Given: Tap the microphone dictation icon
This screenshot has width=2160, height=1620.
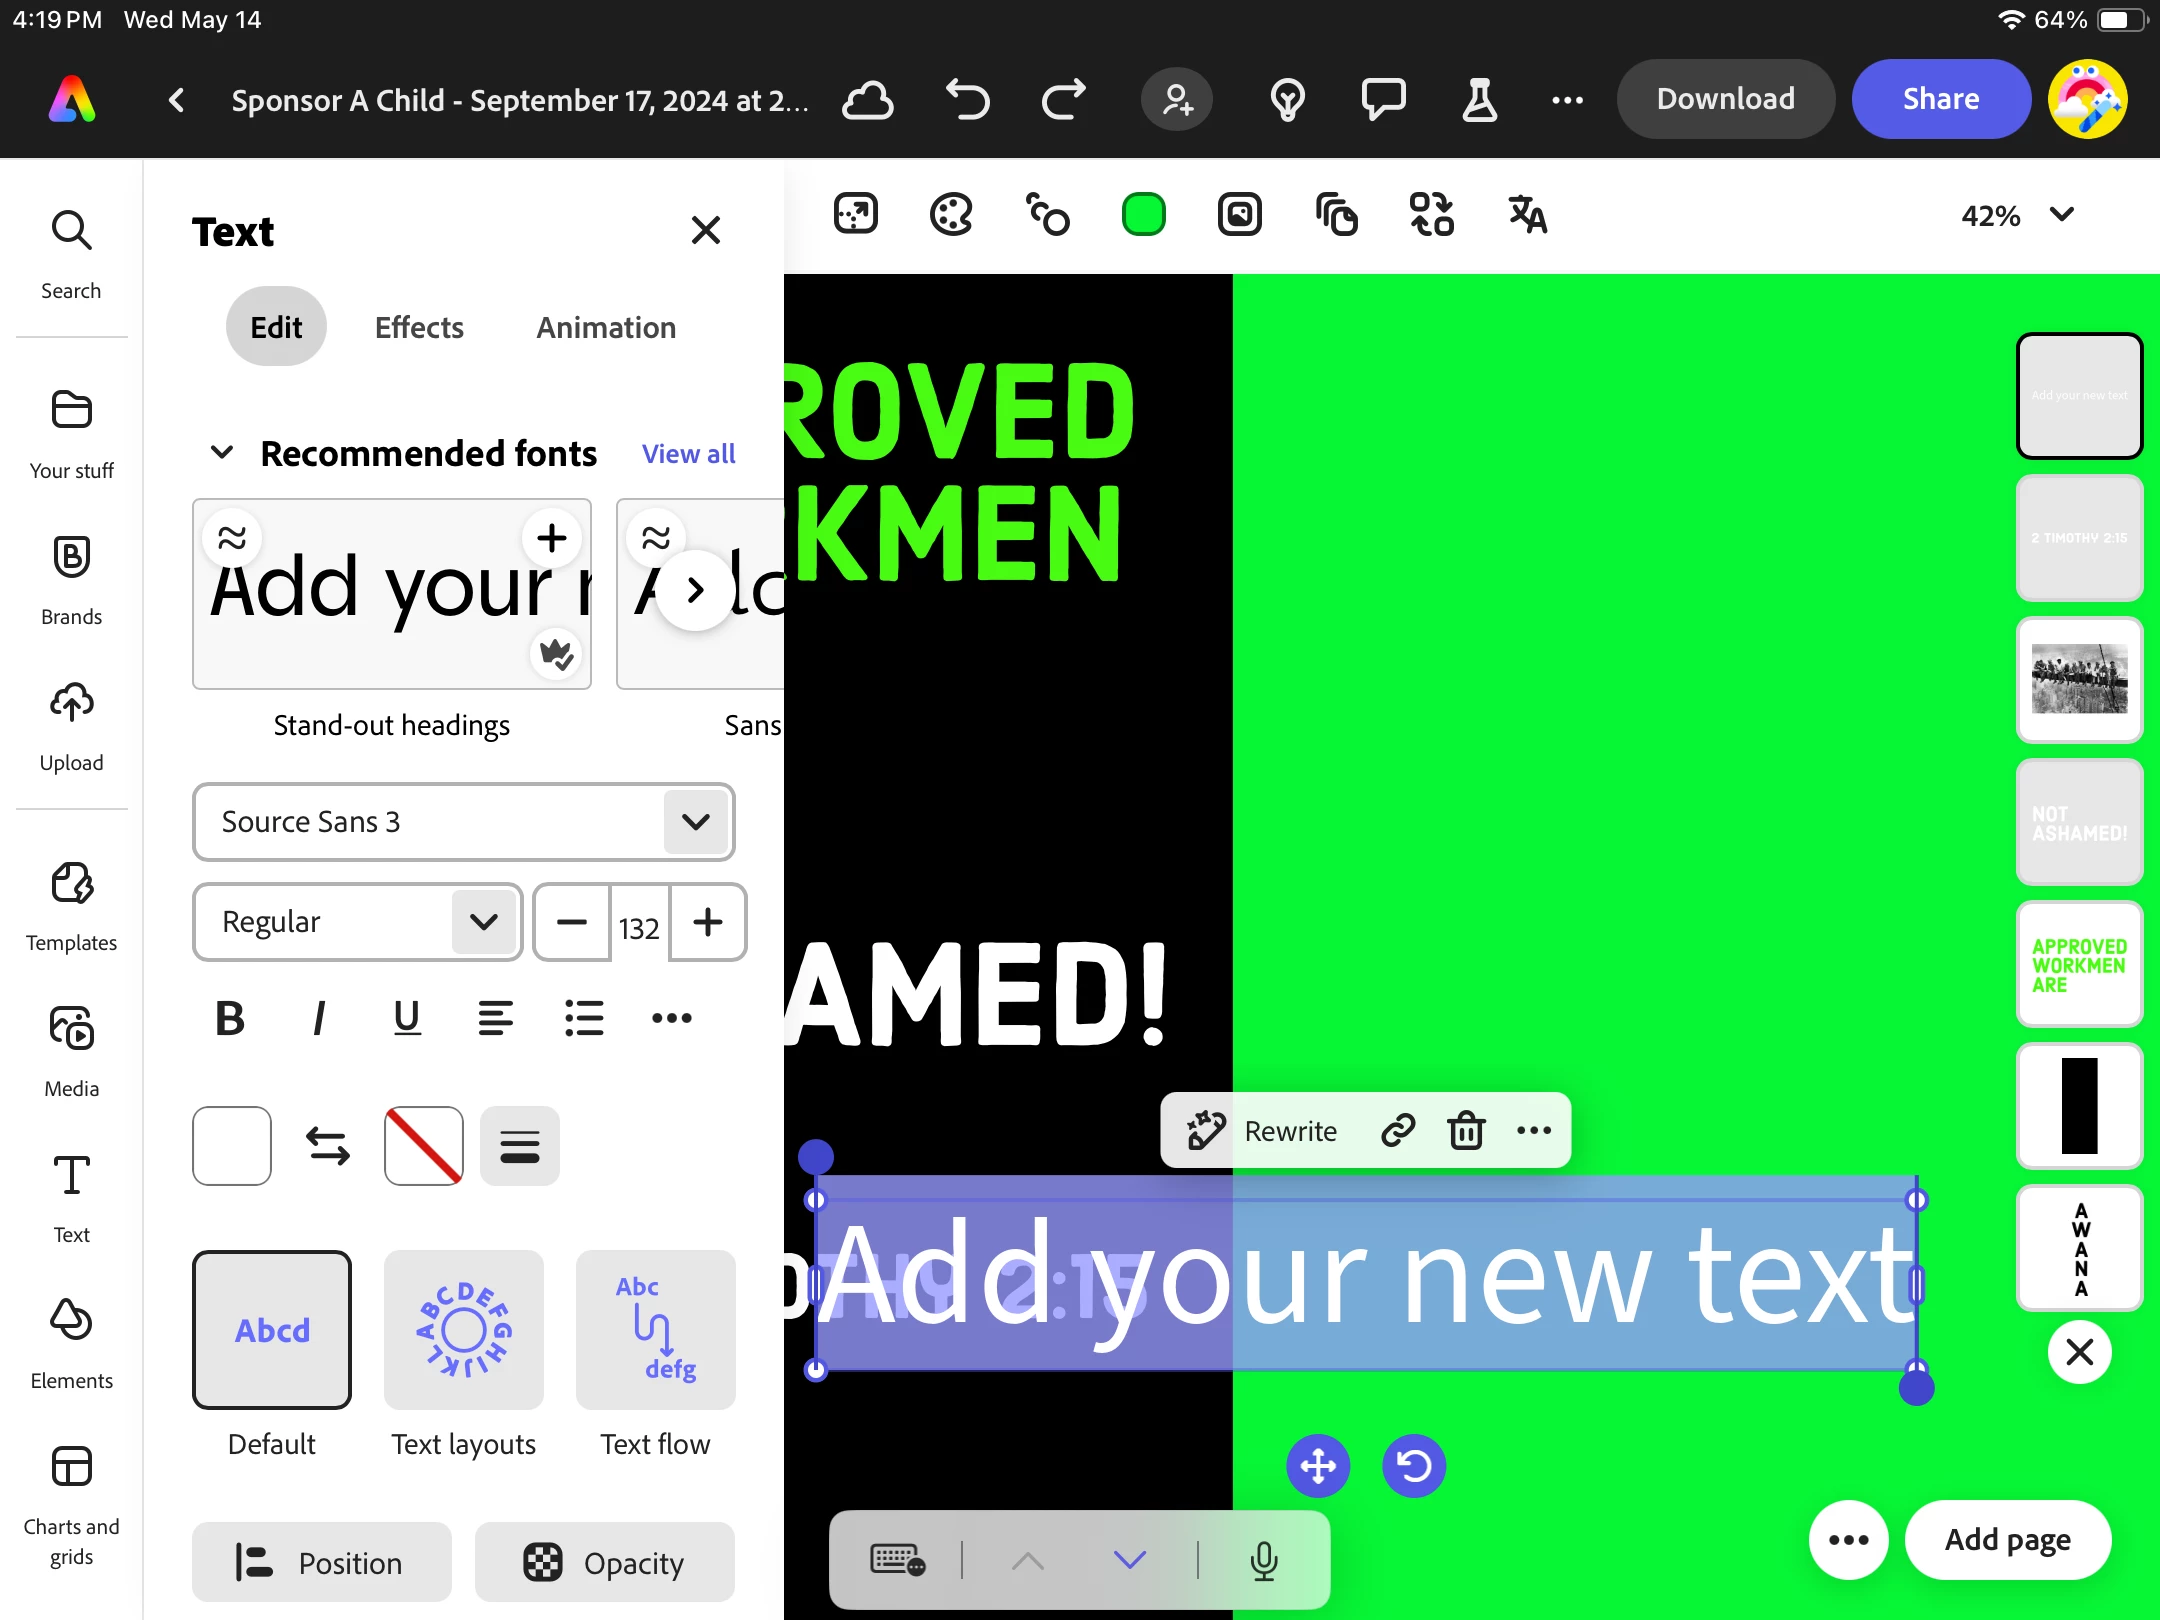Looking at the screenshot, I should click(1263, 1560).
